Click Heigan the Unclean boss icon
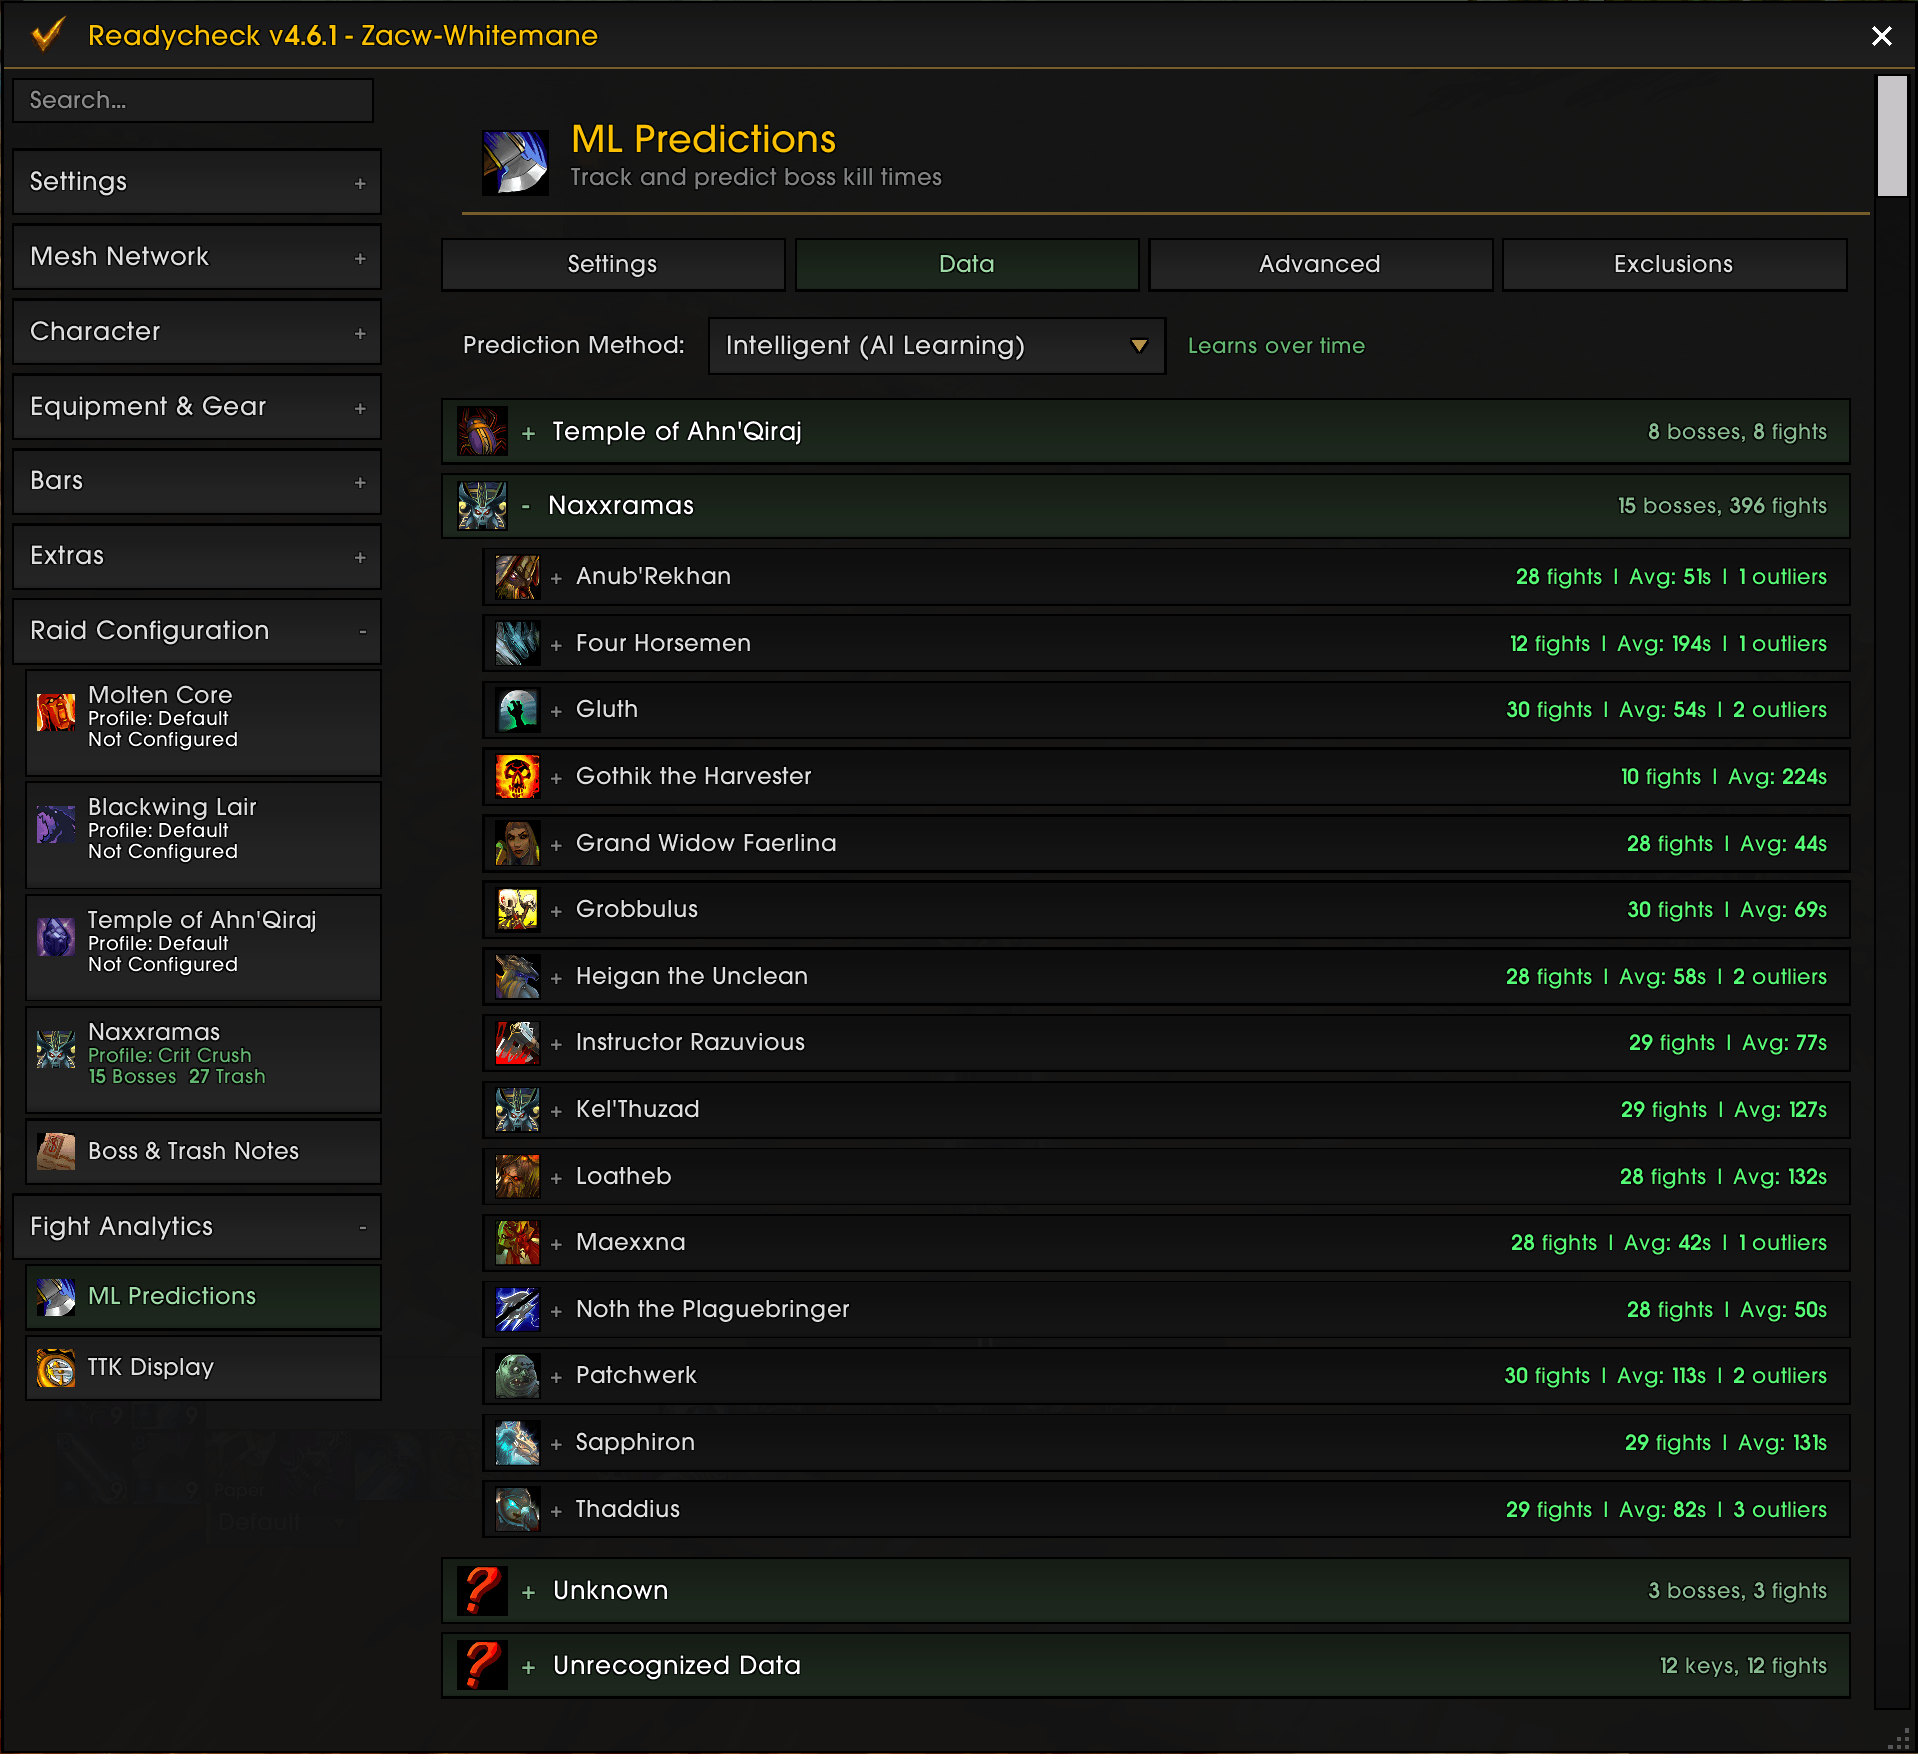Screen dimensions: 1918x1754 click(x=517, y=977)
